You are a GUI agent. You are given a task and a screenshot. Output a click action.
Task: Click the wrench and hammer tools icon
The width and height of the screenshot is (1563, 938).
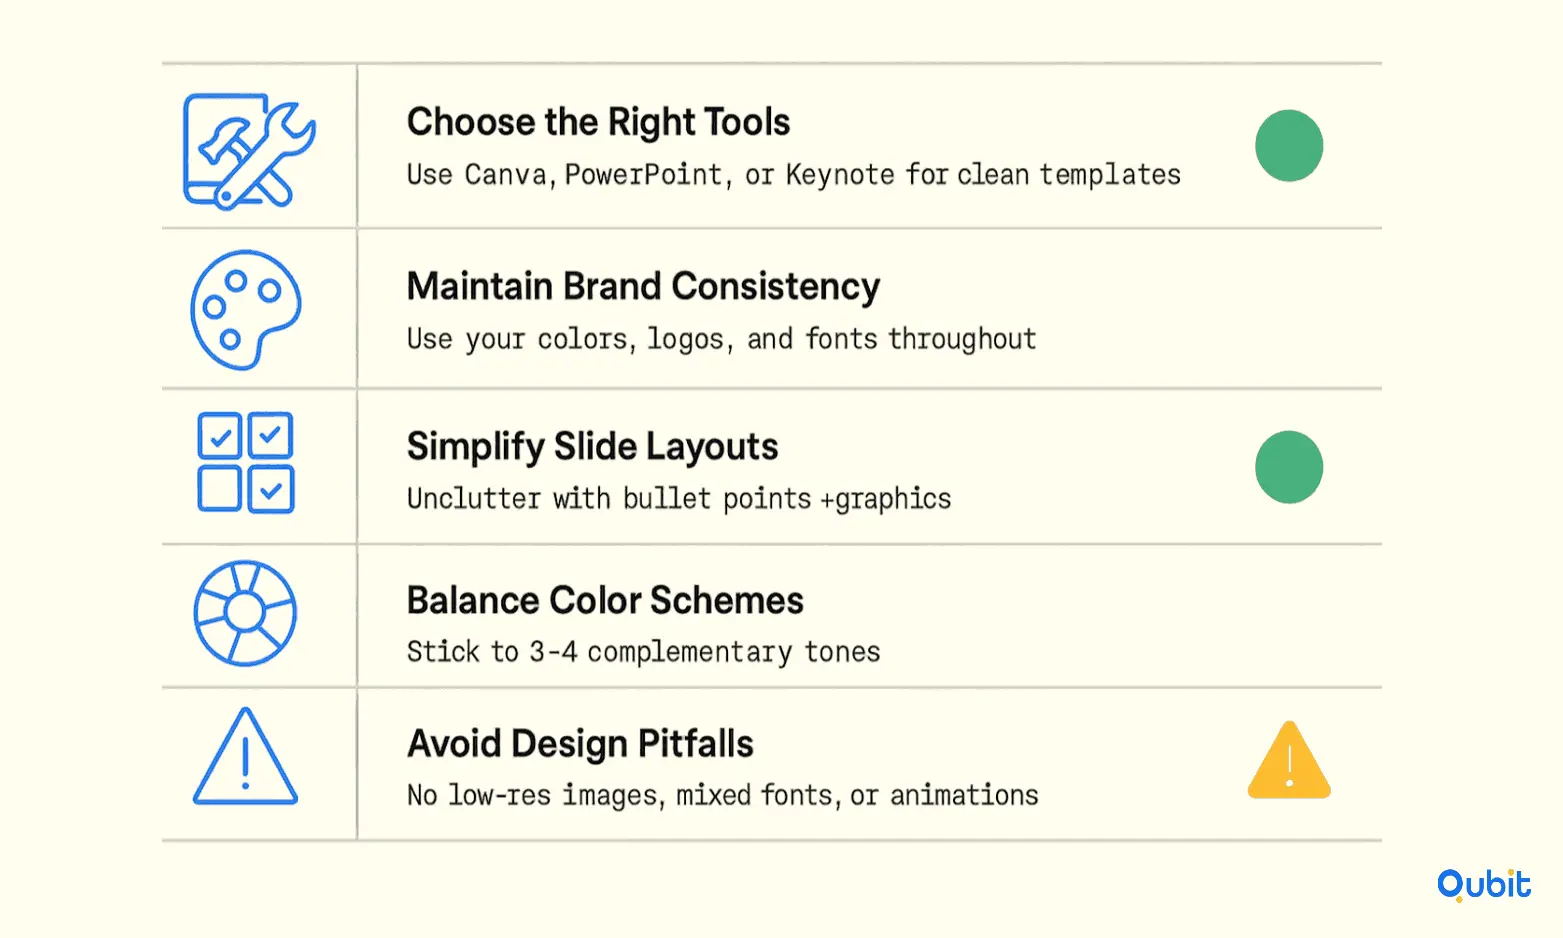coord(249,151)
